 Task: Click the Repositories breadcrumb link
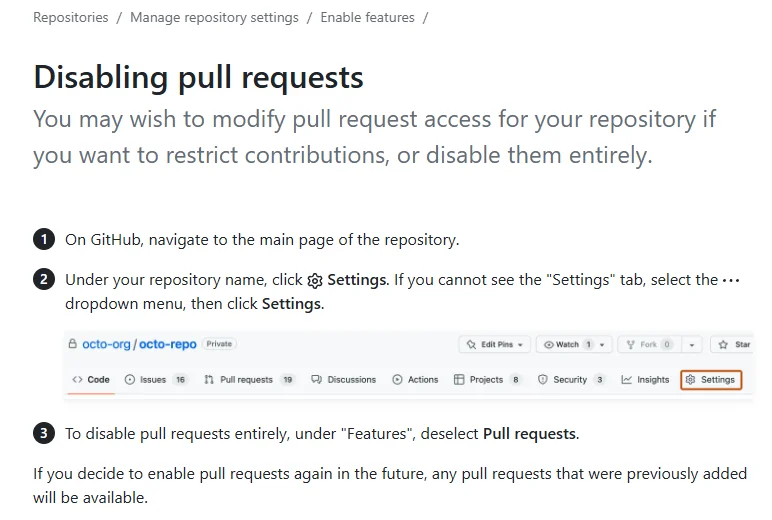[x=70, y=17]
